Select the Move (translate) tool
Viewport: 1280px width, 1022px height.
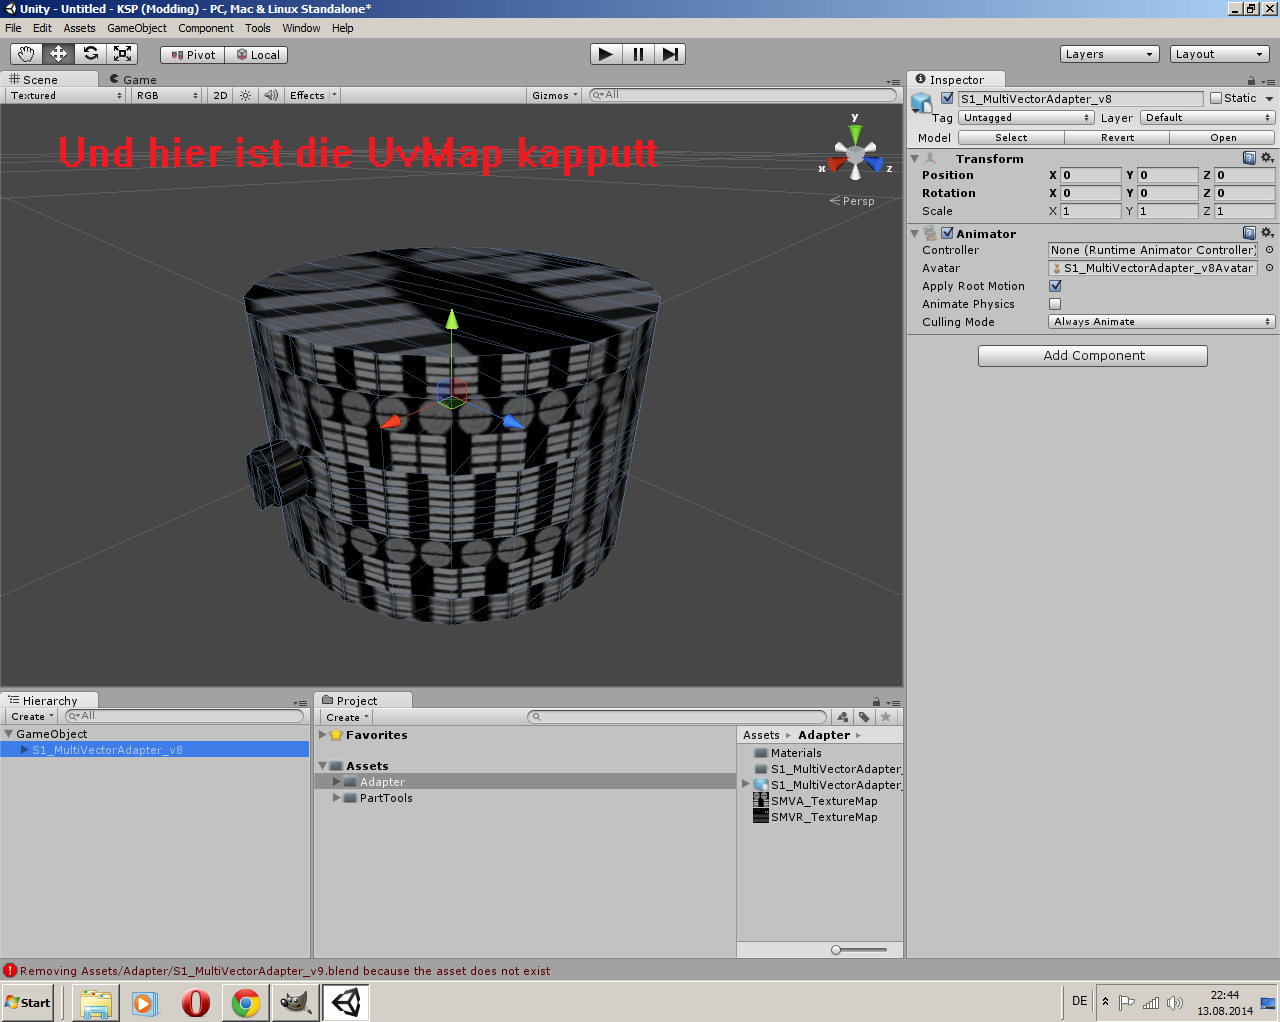tap(58, 54)
